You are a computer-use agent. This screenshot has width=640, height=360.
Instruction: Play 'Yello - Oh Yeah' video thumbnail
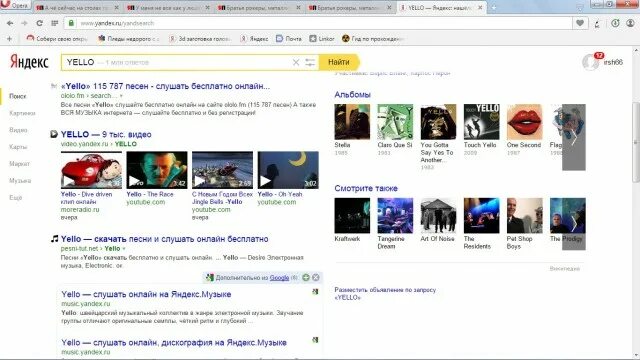(x=288, y=170)
